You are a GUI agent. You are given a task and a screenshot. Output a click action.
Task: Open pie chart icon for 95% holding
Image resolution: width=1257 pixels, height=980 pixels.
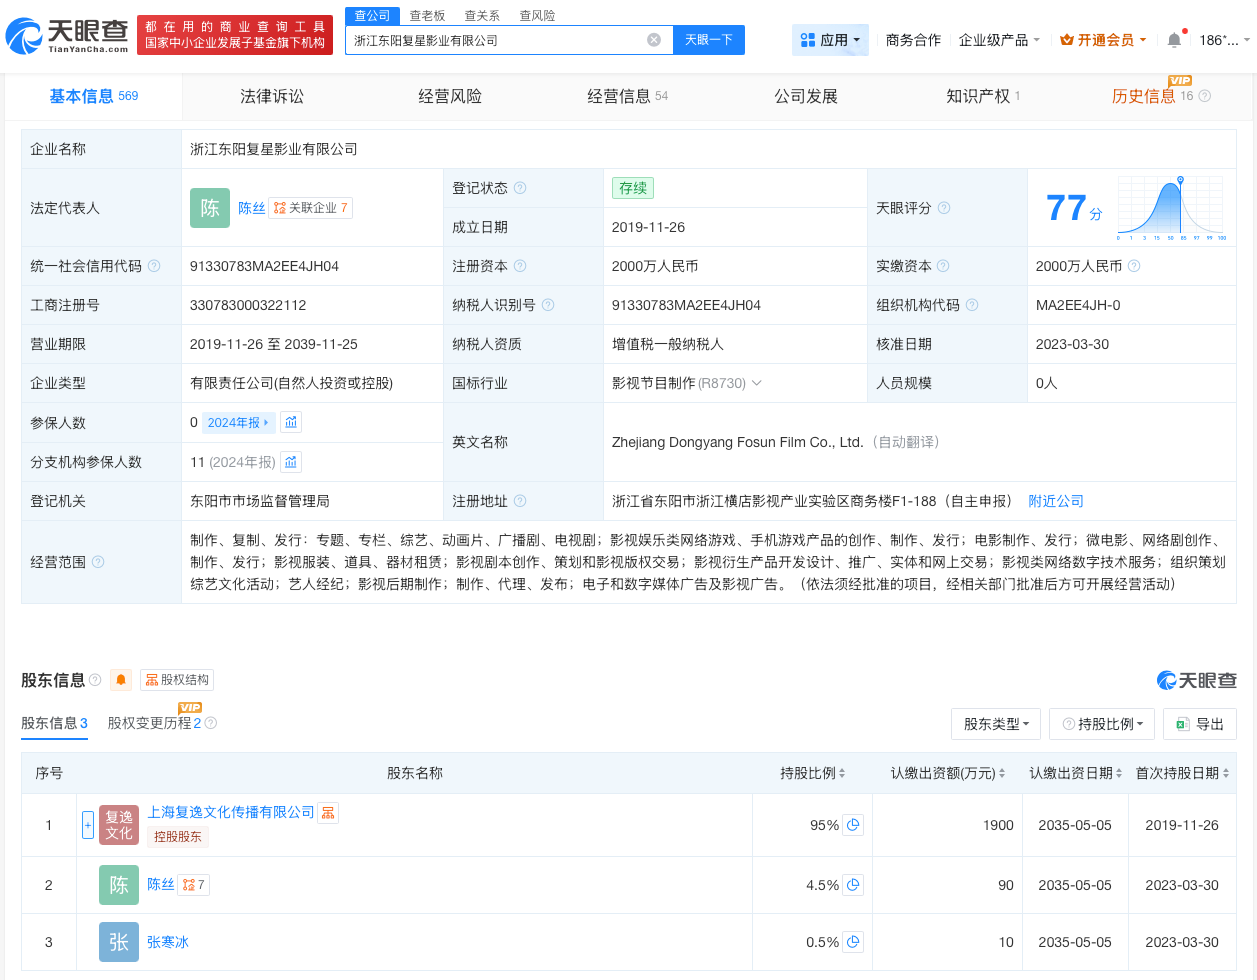(x=853, y=825)
